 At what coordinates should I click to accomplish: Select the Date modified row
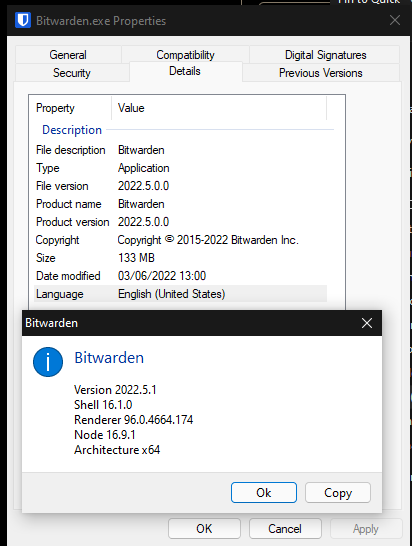[180, 276]
